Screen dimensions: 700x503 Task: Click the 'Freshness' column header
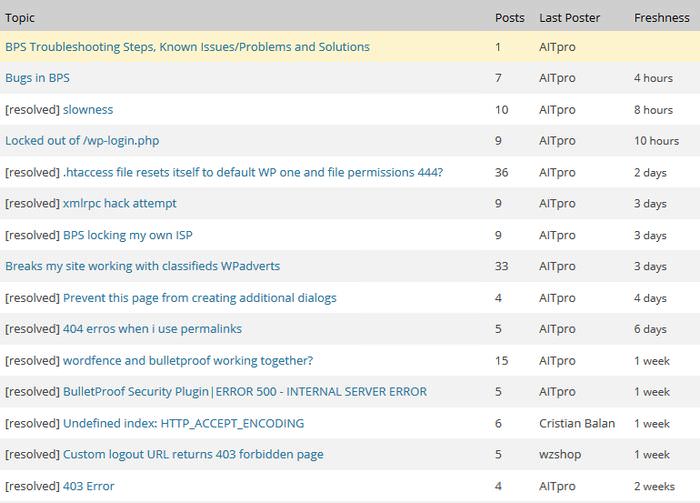pyautogui.click(x=662, y=18)
